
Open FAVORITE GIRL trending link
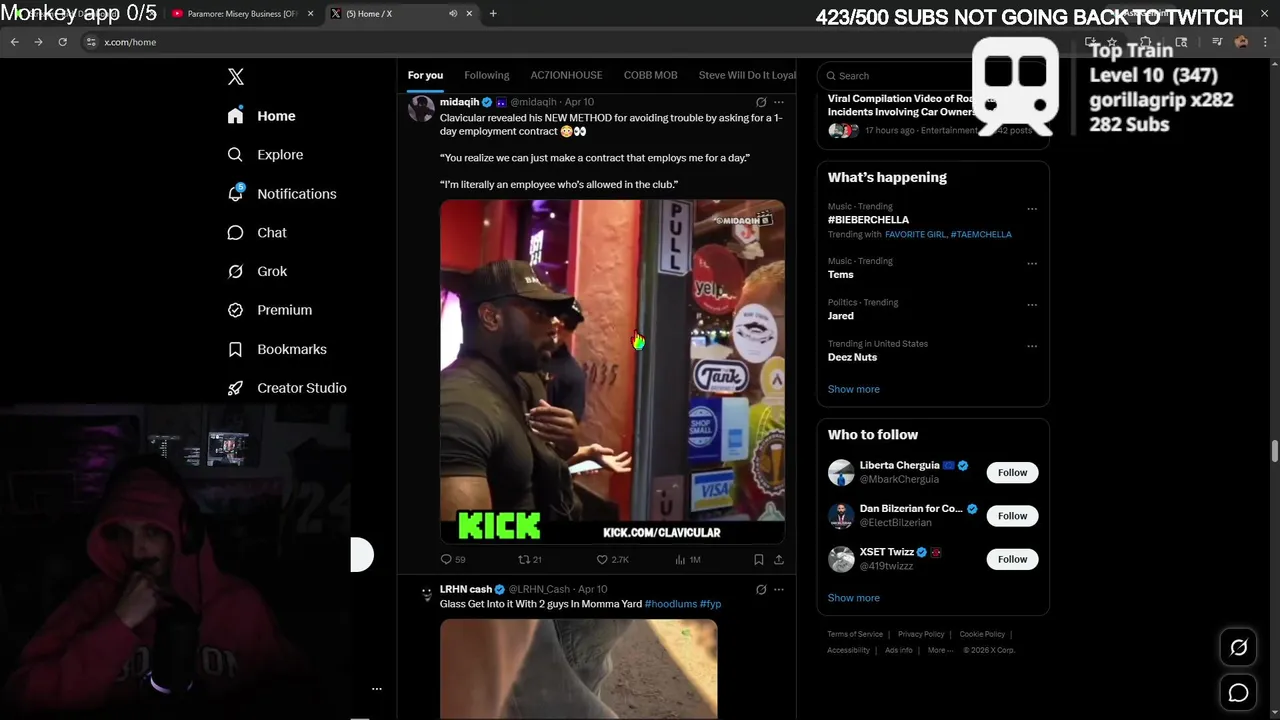pos(915,234)
